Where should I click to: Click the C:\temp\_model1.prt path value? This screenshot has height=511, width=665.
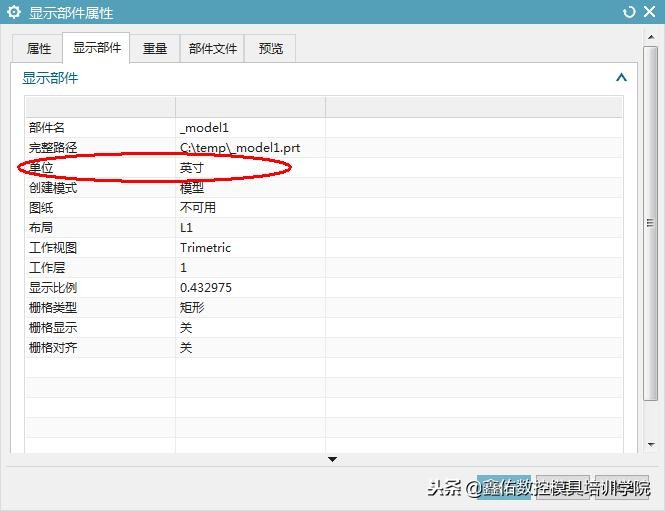(240, 148)
